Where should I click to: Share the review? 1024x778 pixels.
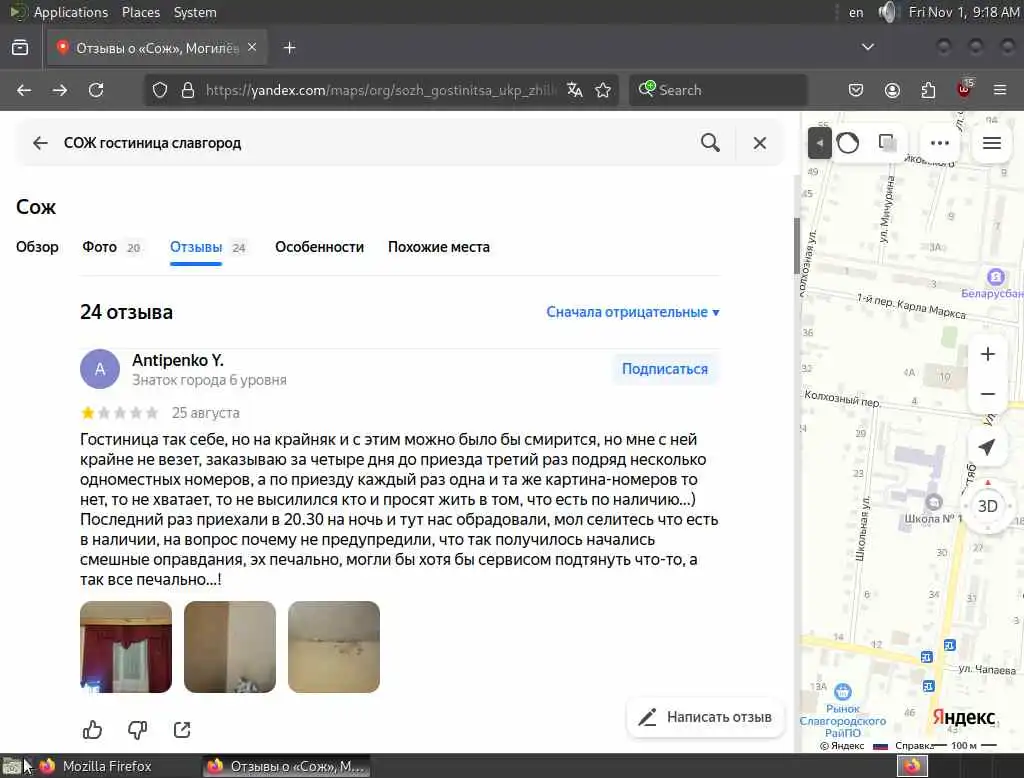pyautogui.click(x=182, y=730)
